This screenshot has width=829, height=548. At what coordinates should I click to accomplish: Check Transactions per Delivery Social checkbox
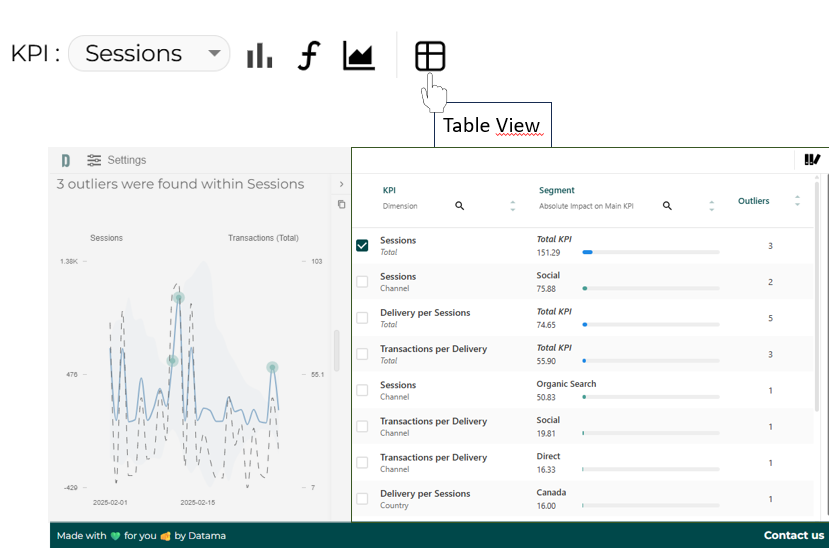coord(362,426)
